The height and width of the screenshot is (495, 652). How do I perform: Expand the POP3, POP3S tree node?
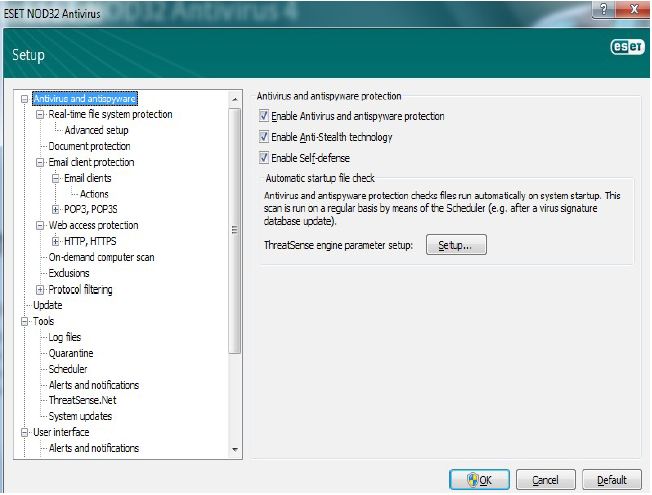56,210
